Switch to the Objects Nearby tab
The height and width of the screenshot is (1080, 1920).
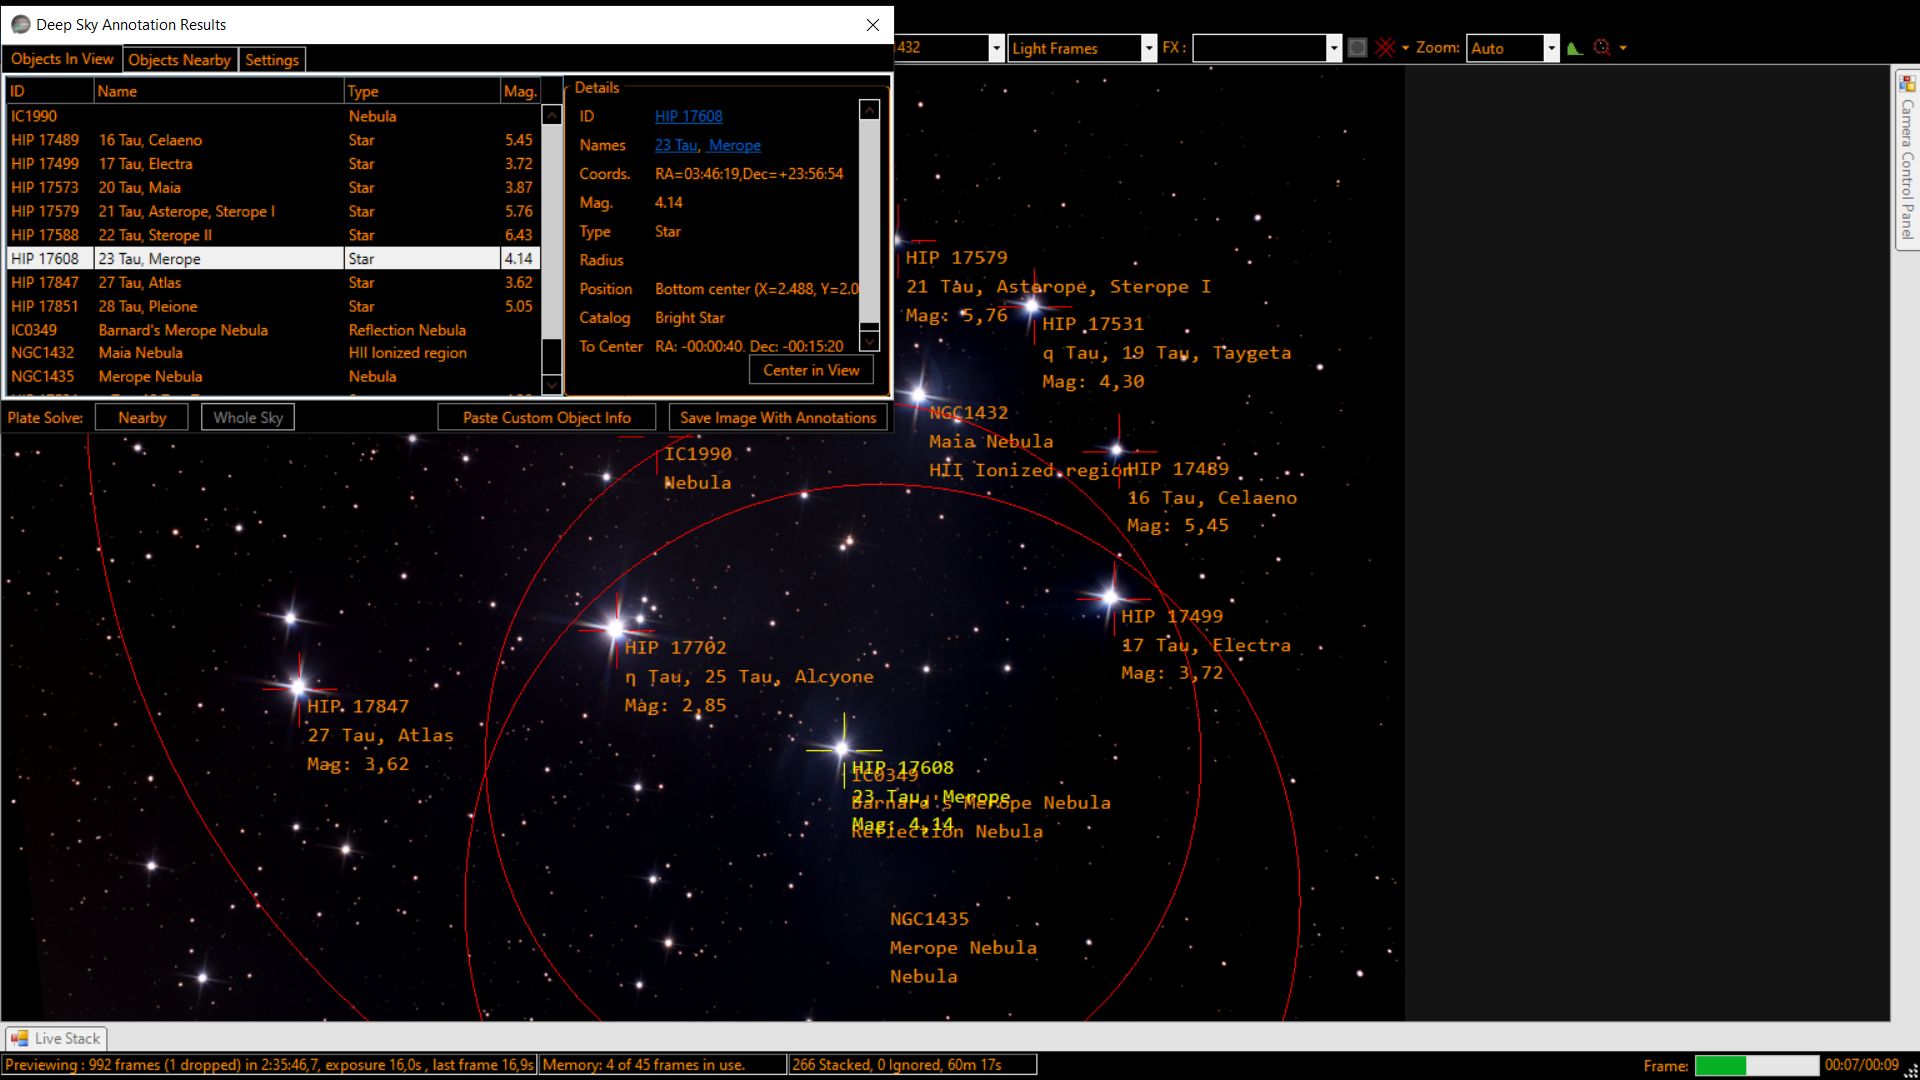click(180, 60)
